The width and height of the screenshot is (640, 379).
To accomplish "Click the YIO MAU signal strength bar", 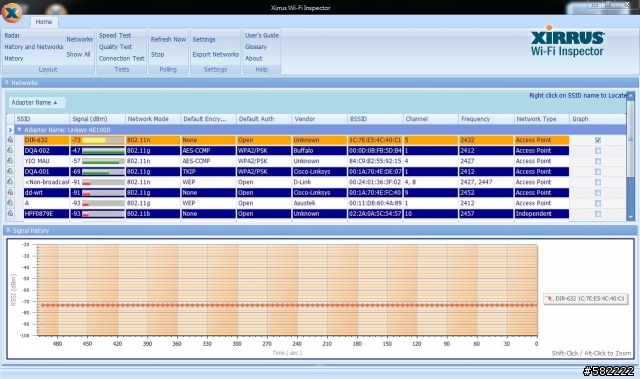I will [x=103, y=161].
